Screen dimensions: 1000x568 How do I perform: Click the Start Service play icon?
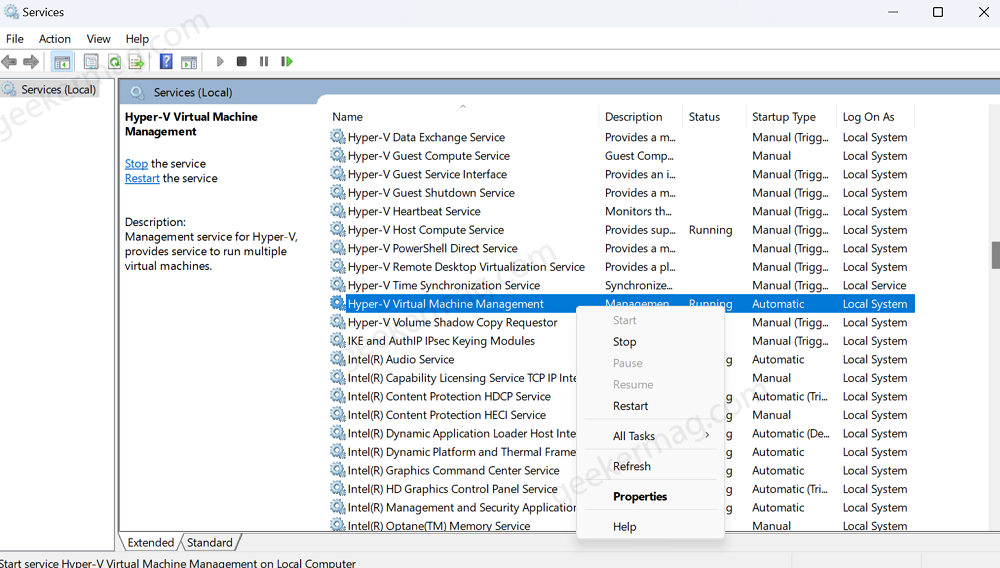click(220, 62)
